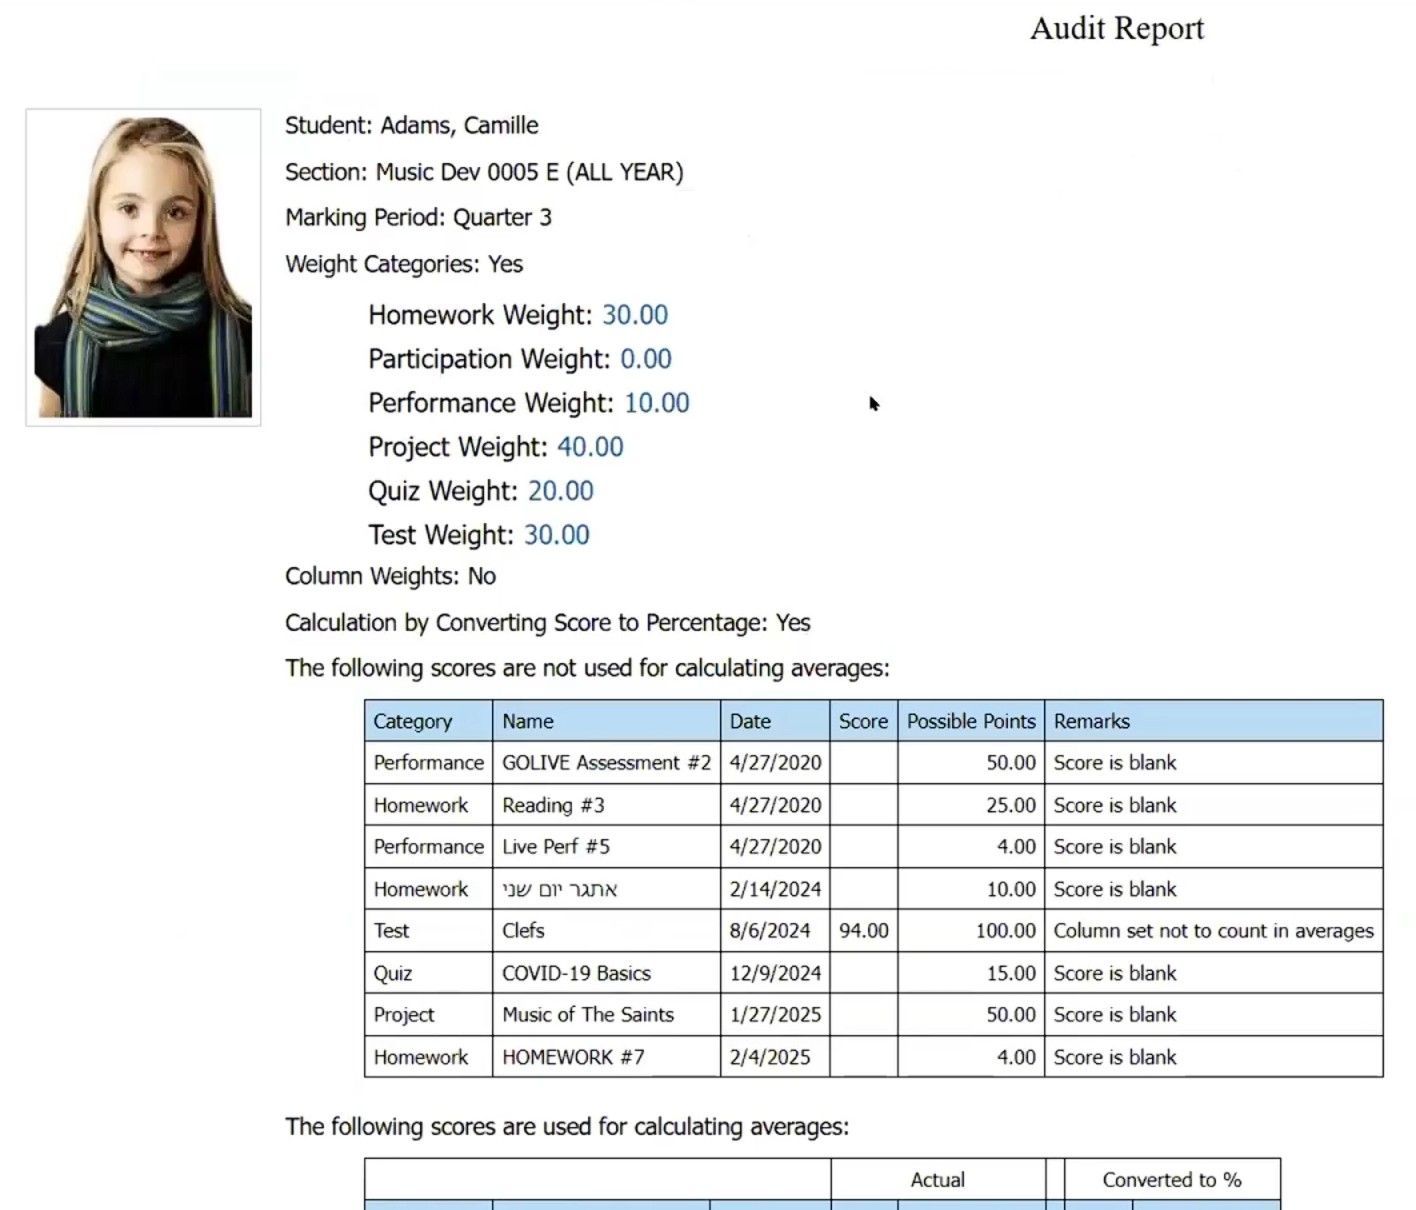1416x1210 pixels.
Task: Click the HOMEWORK #7 entry
Action: click(572, 1056)
